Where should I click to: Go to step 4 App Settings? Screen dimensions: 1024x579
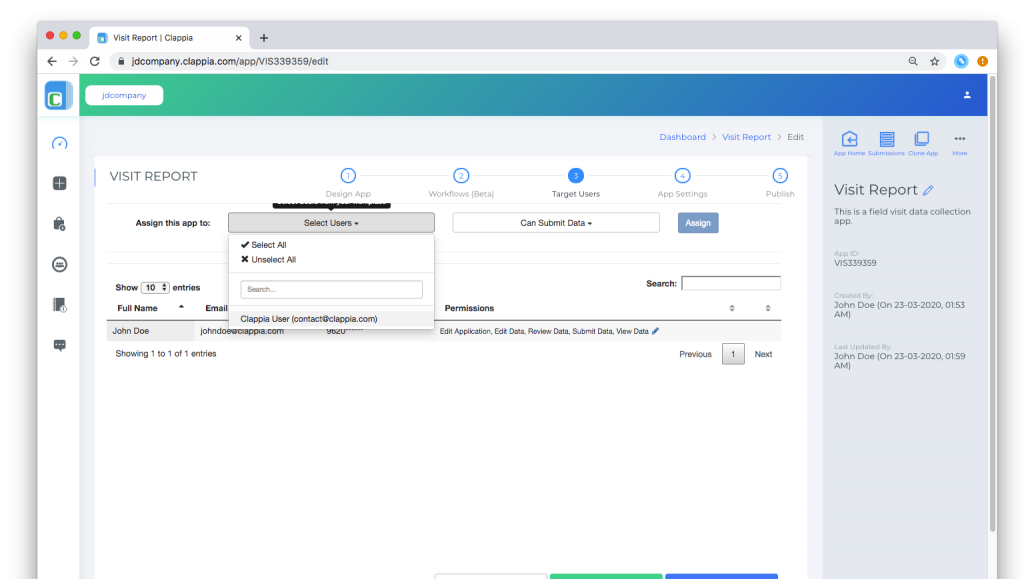coord(682,183)
